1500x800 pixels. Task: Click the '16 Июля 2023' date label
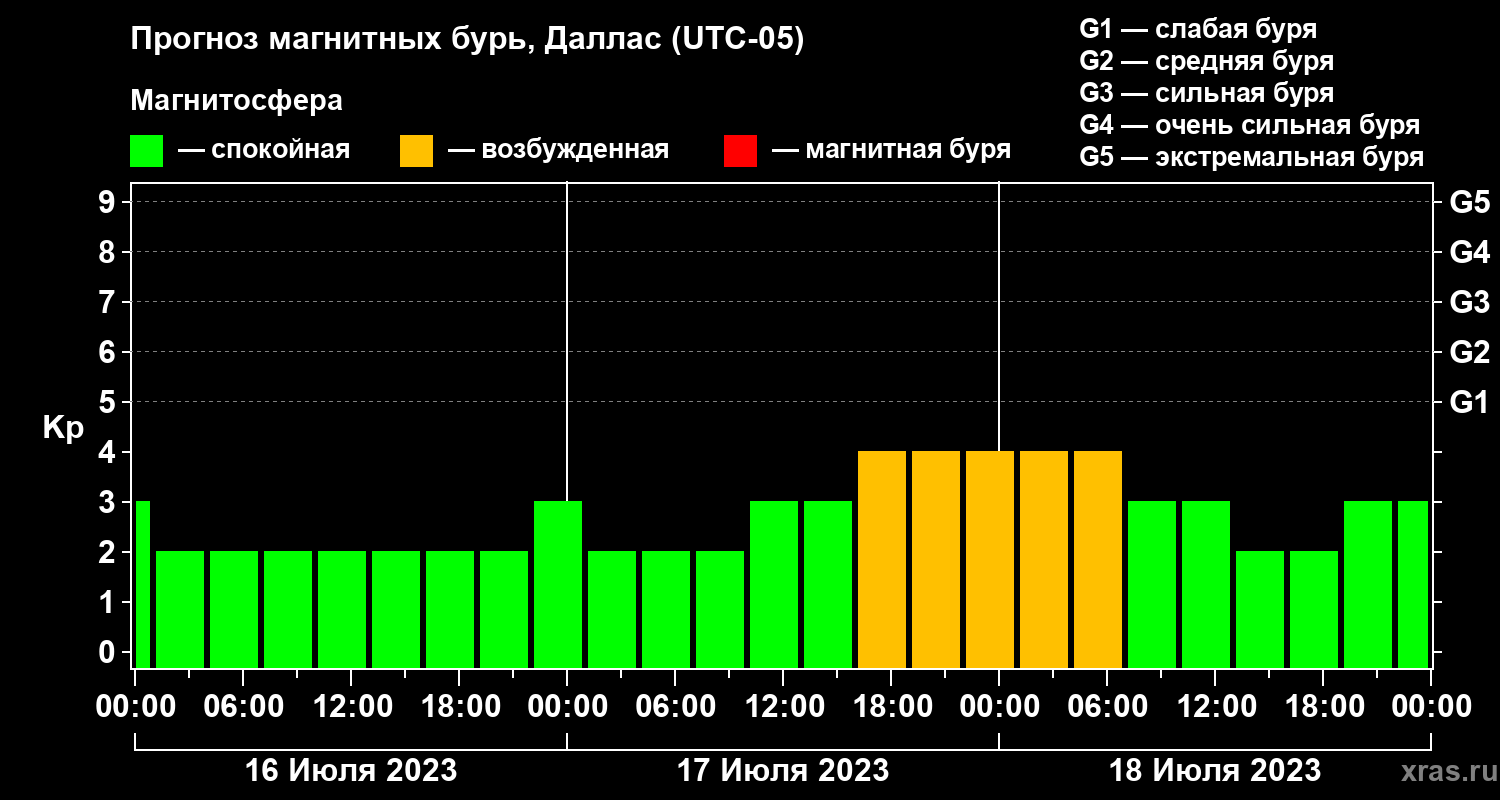351,771
